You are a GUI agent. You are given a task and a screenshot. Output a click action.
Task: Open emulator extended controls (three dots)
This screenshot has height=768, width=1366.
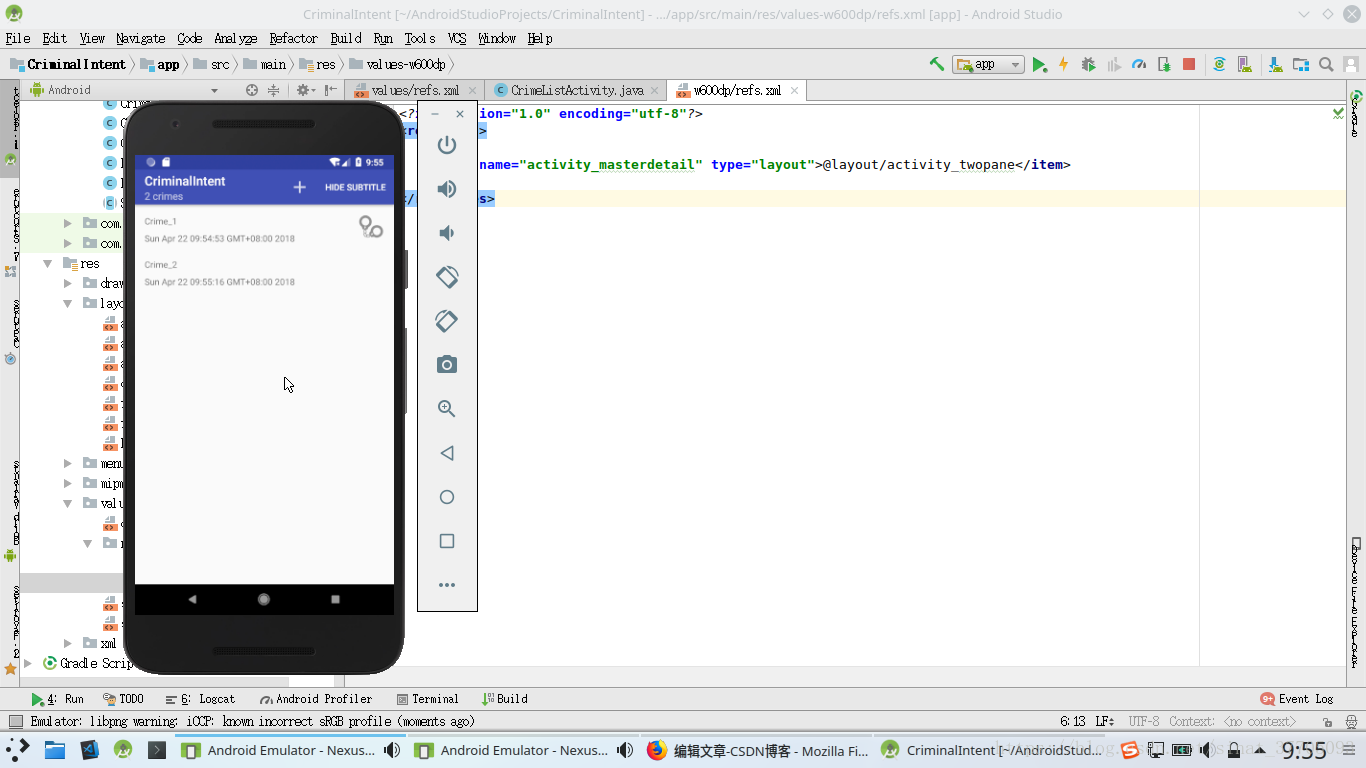point(447,585)
